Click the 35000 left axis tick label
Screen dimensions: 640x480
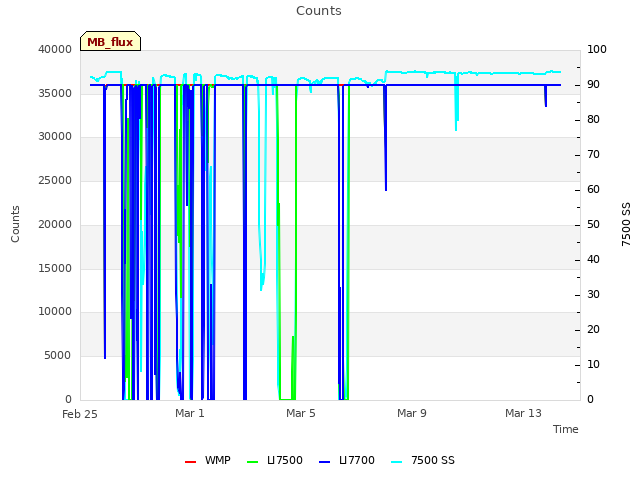55,93
